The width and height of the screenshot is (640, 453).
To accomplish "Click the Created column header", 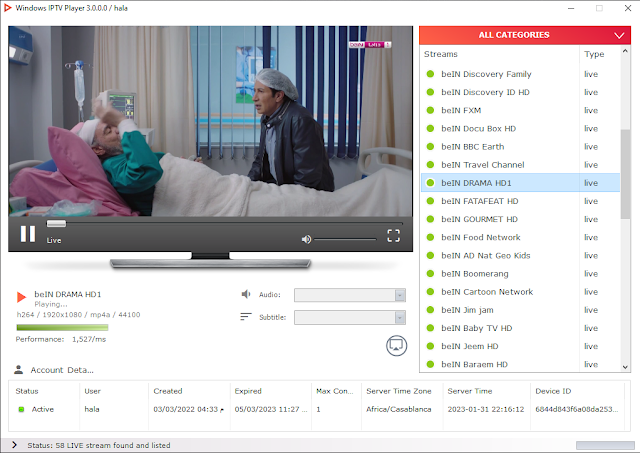I will point(168,391).
